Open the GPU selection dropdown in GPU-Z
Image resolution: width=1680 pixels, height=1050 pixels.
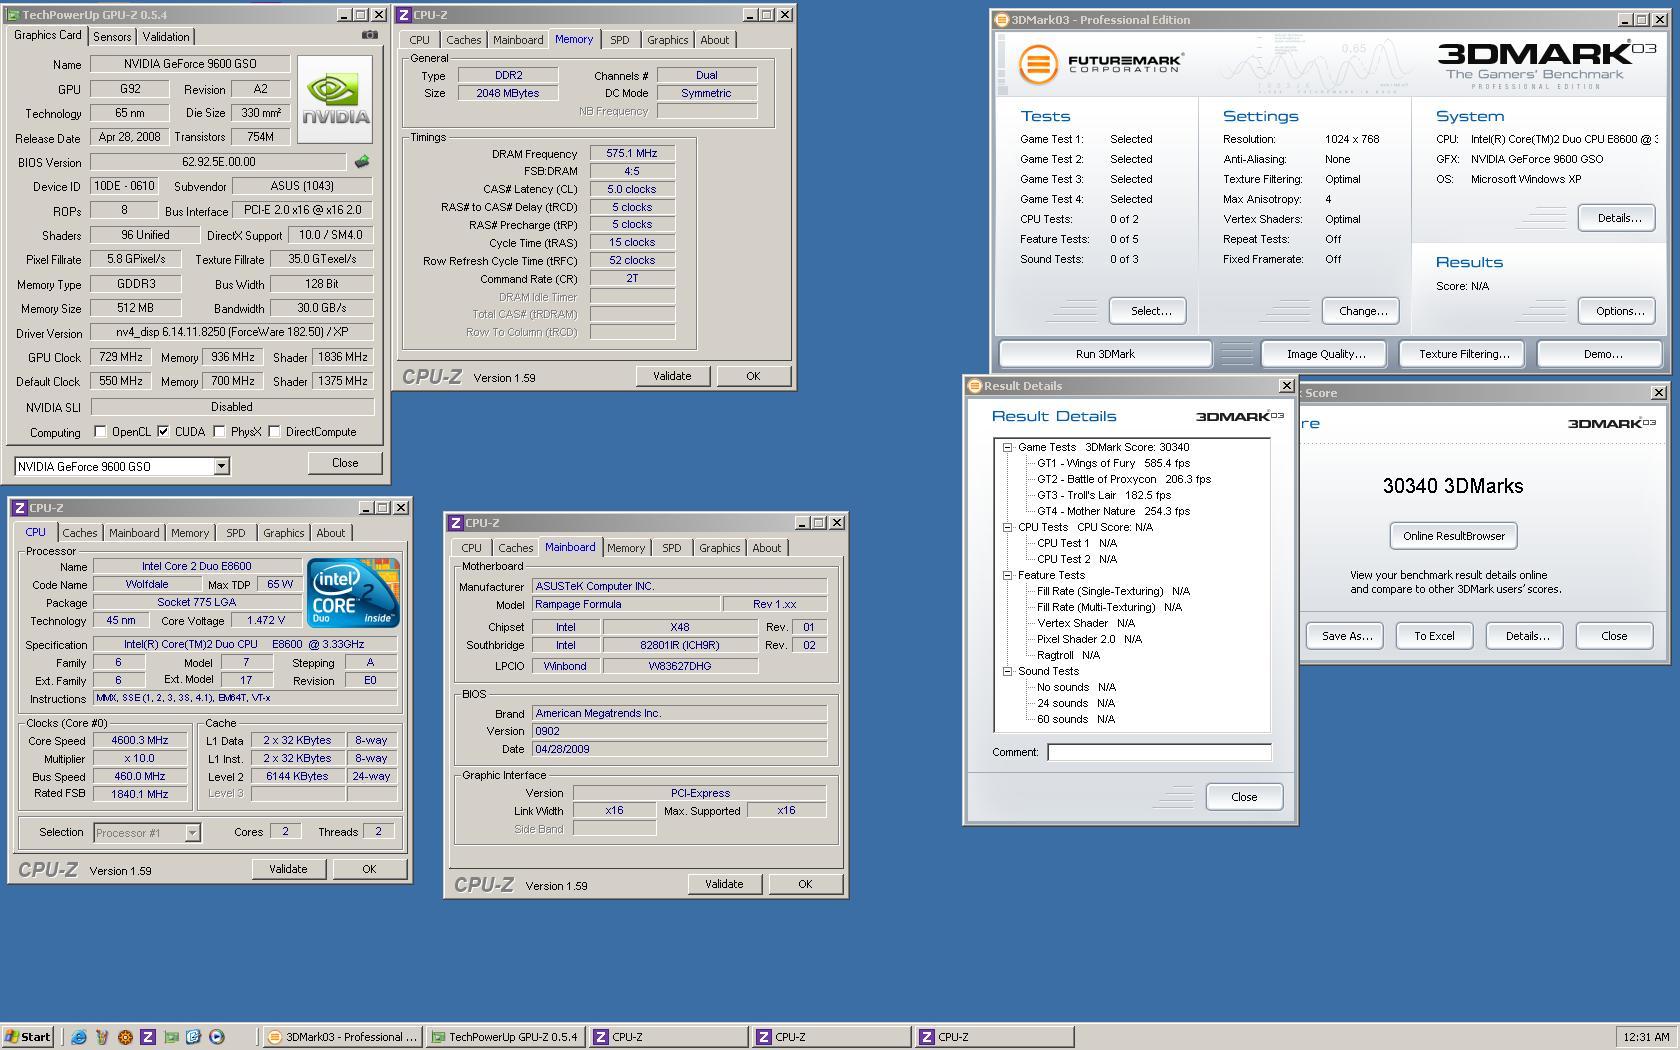[x=221, y=467]
